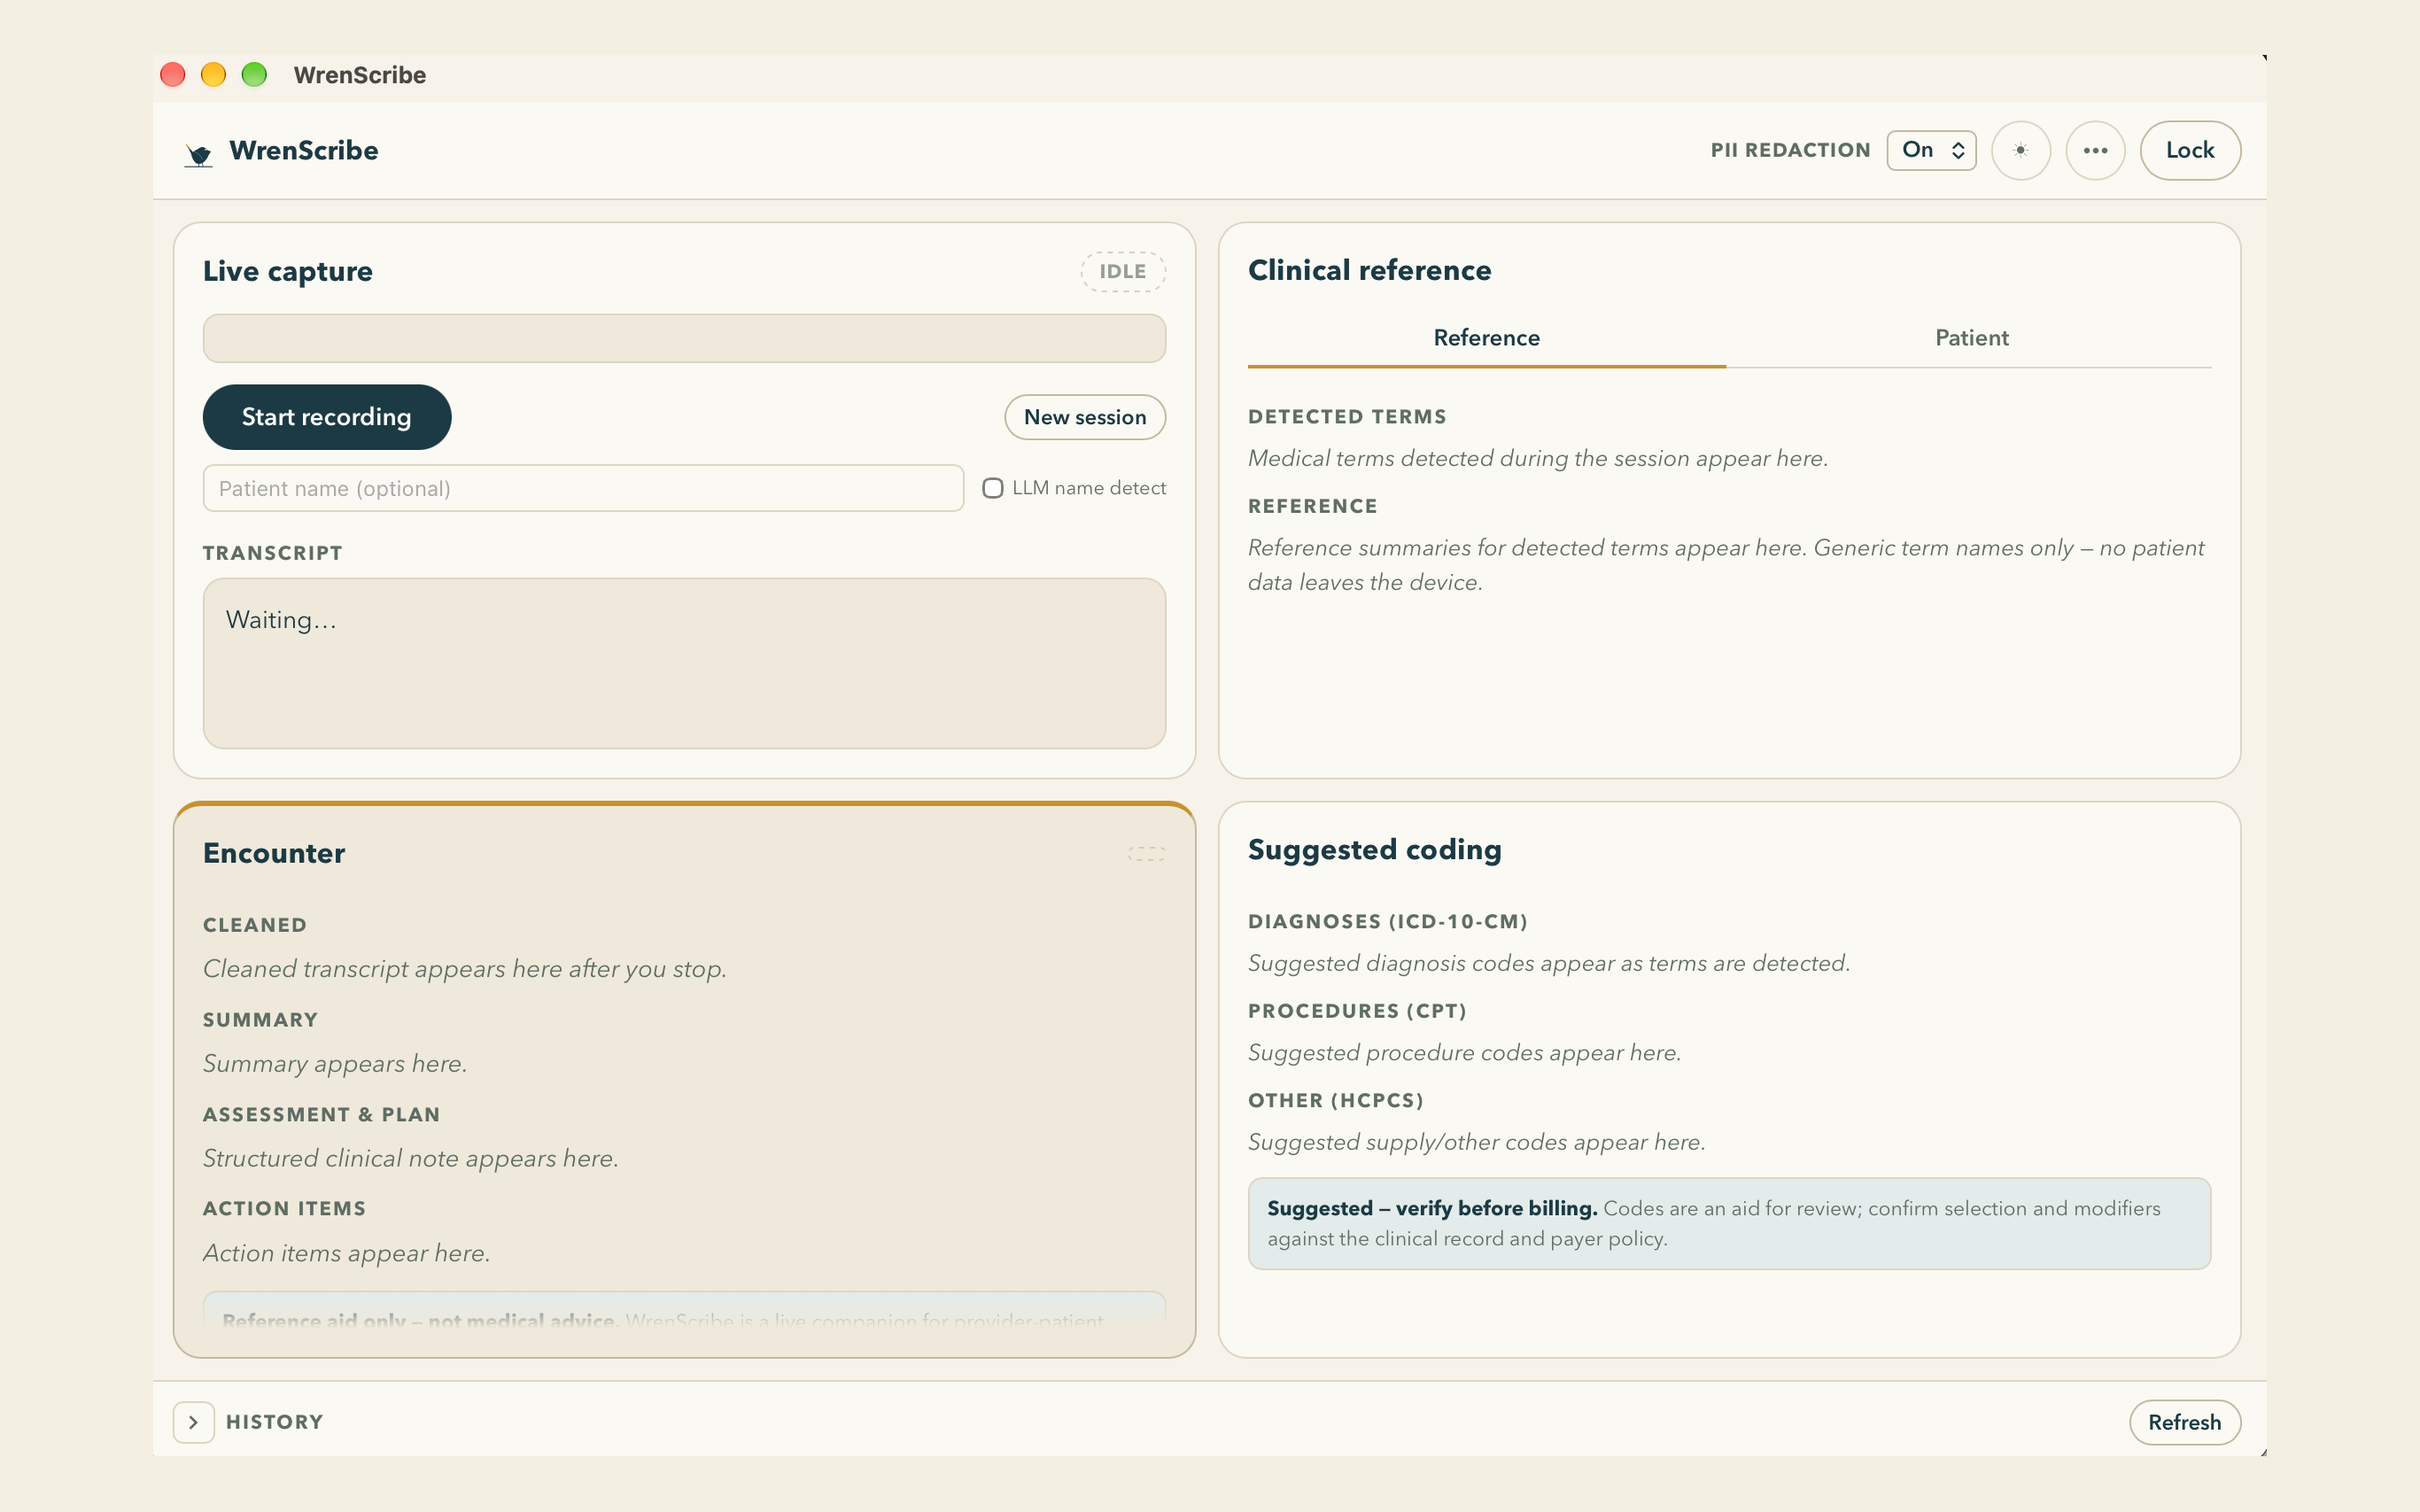This screenshot has width=2420, height=1512.
Task: Click the WrenScribe bird logo icon
Action: [x=199, y=153]
